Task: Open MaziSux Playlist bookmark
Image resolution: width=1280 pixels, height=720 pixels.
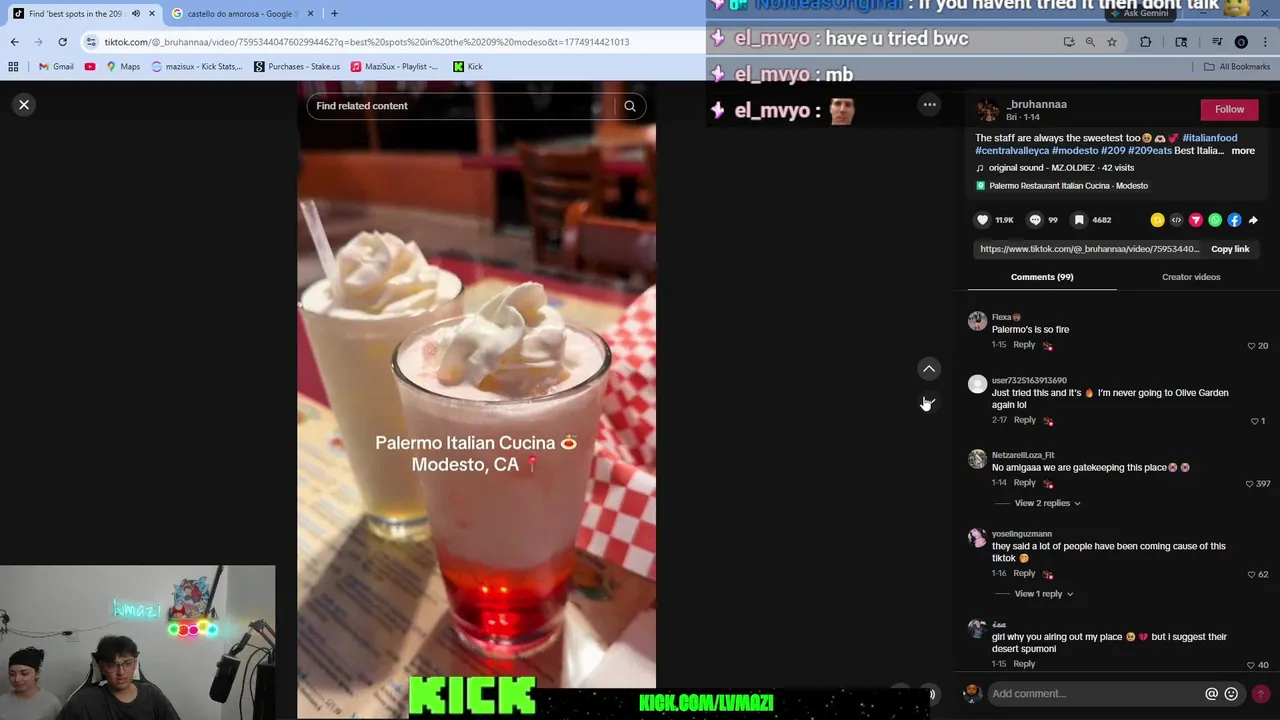Action: (395, 67)
